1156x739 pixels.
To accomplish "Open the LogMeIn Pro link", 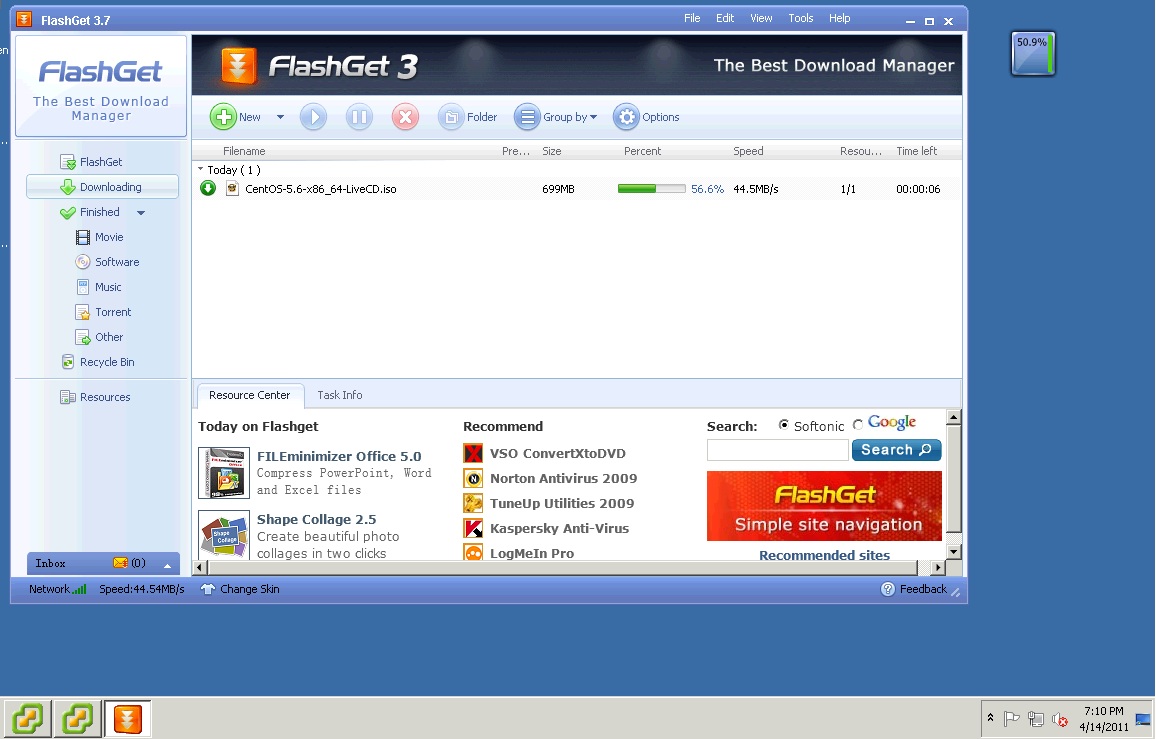I will [x=532, y=553].
